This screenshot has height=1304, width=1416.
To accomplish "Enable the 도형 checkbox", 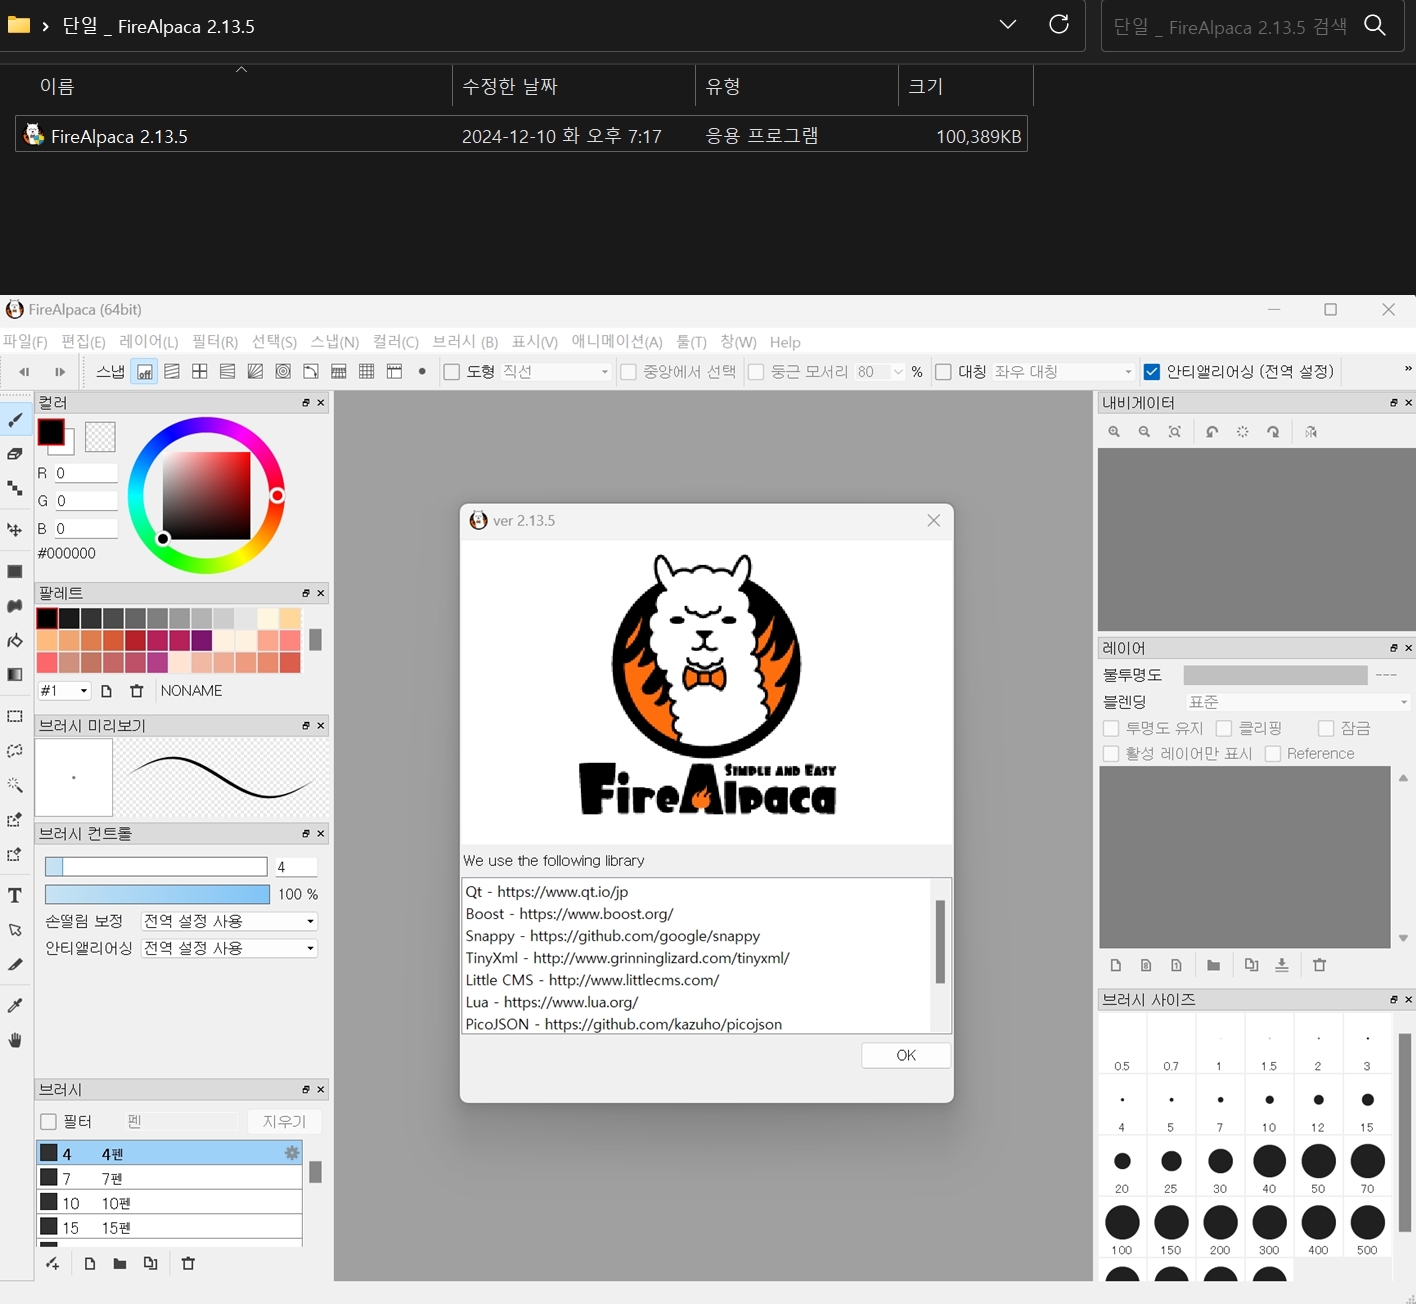I will 452,372.
